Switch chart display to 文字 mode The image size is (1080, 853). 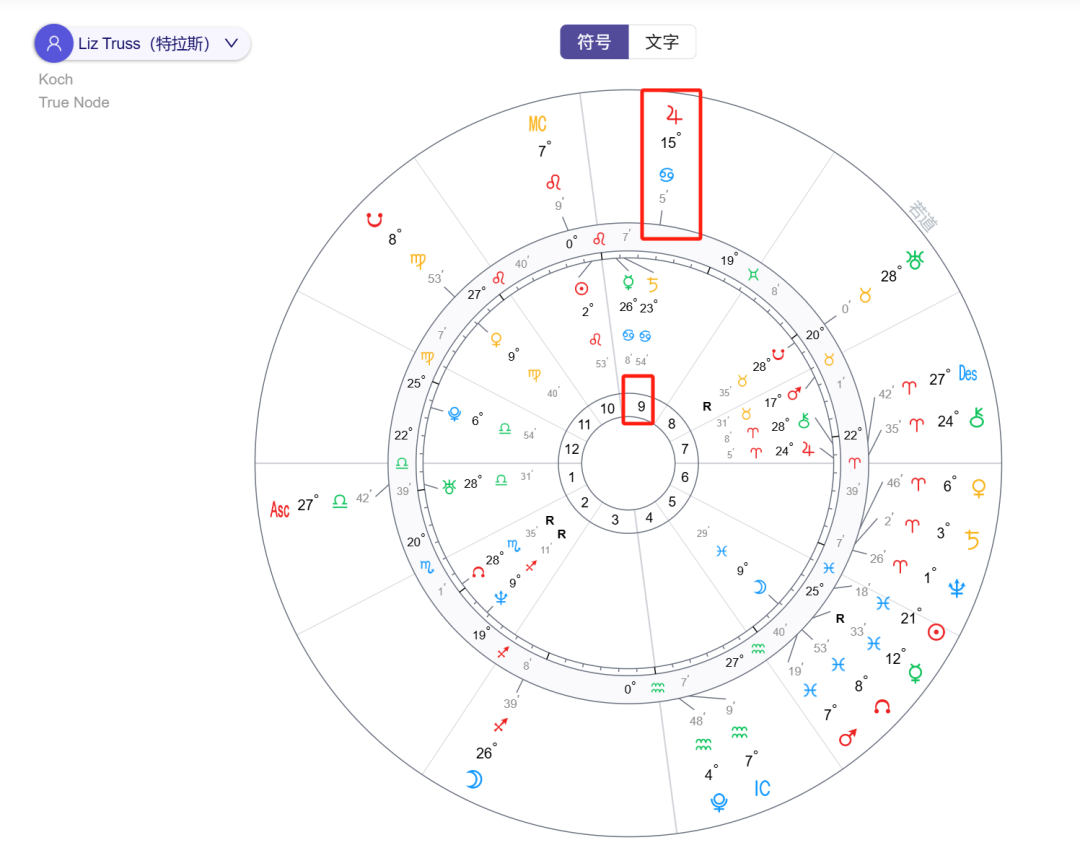[662, 42]
